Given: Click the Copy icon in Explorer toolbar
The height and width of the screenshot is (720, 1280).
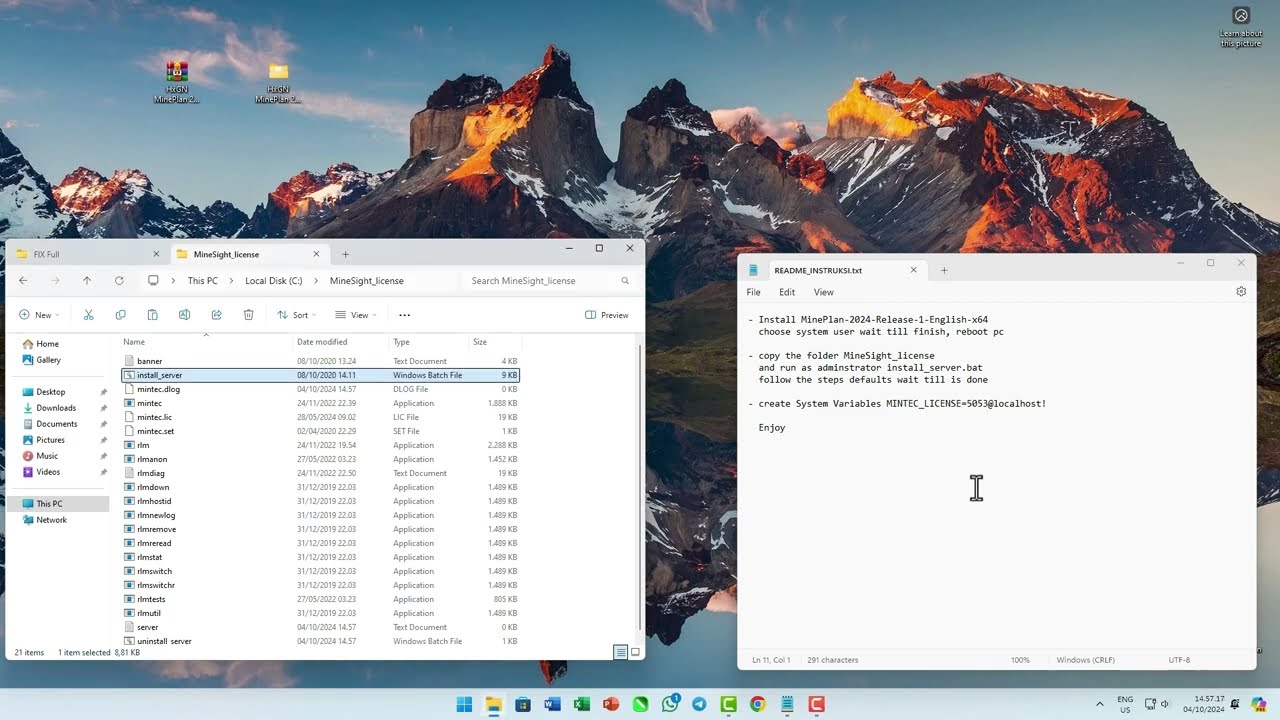Looking at the screenshot, I should (120, 315).
